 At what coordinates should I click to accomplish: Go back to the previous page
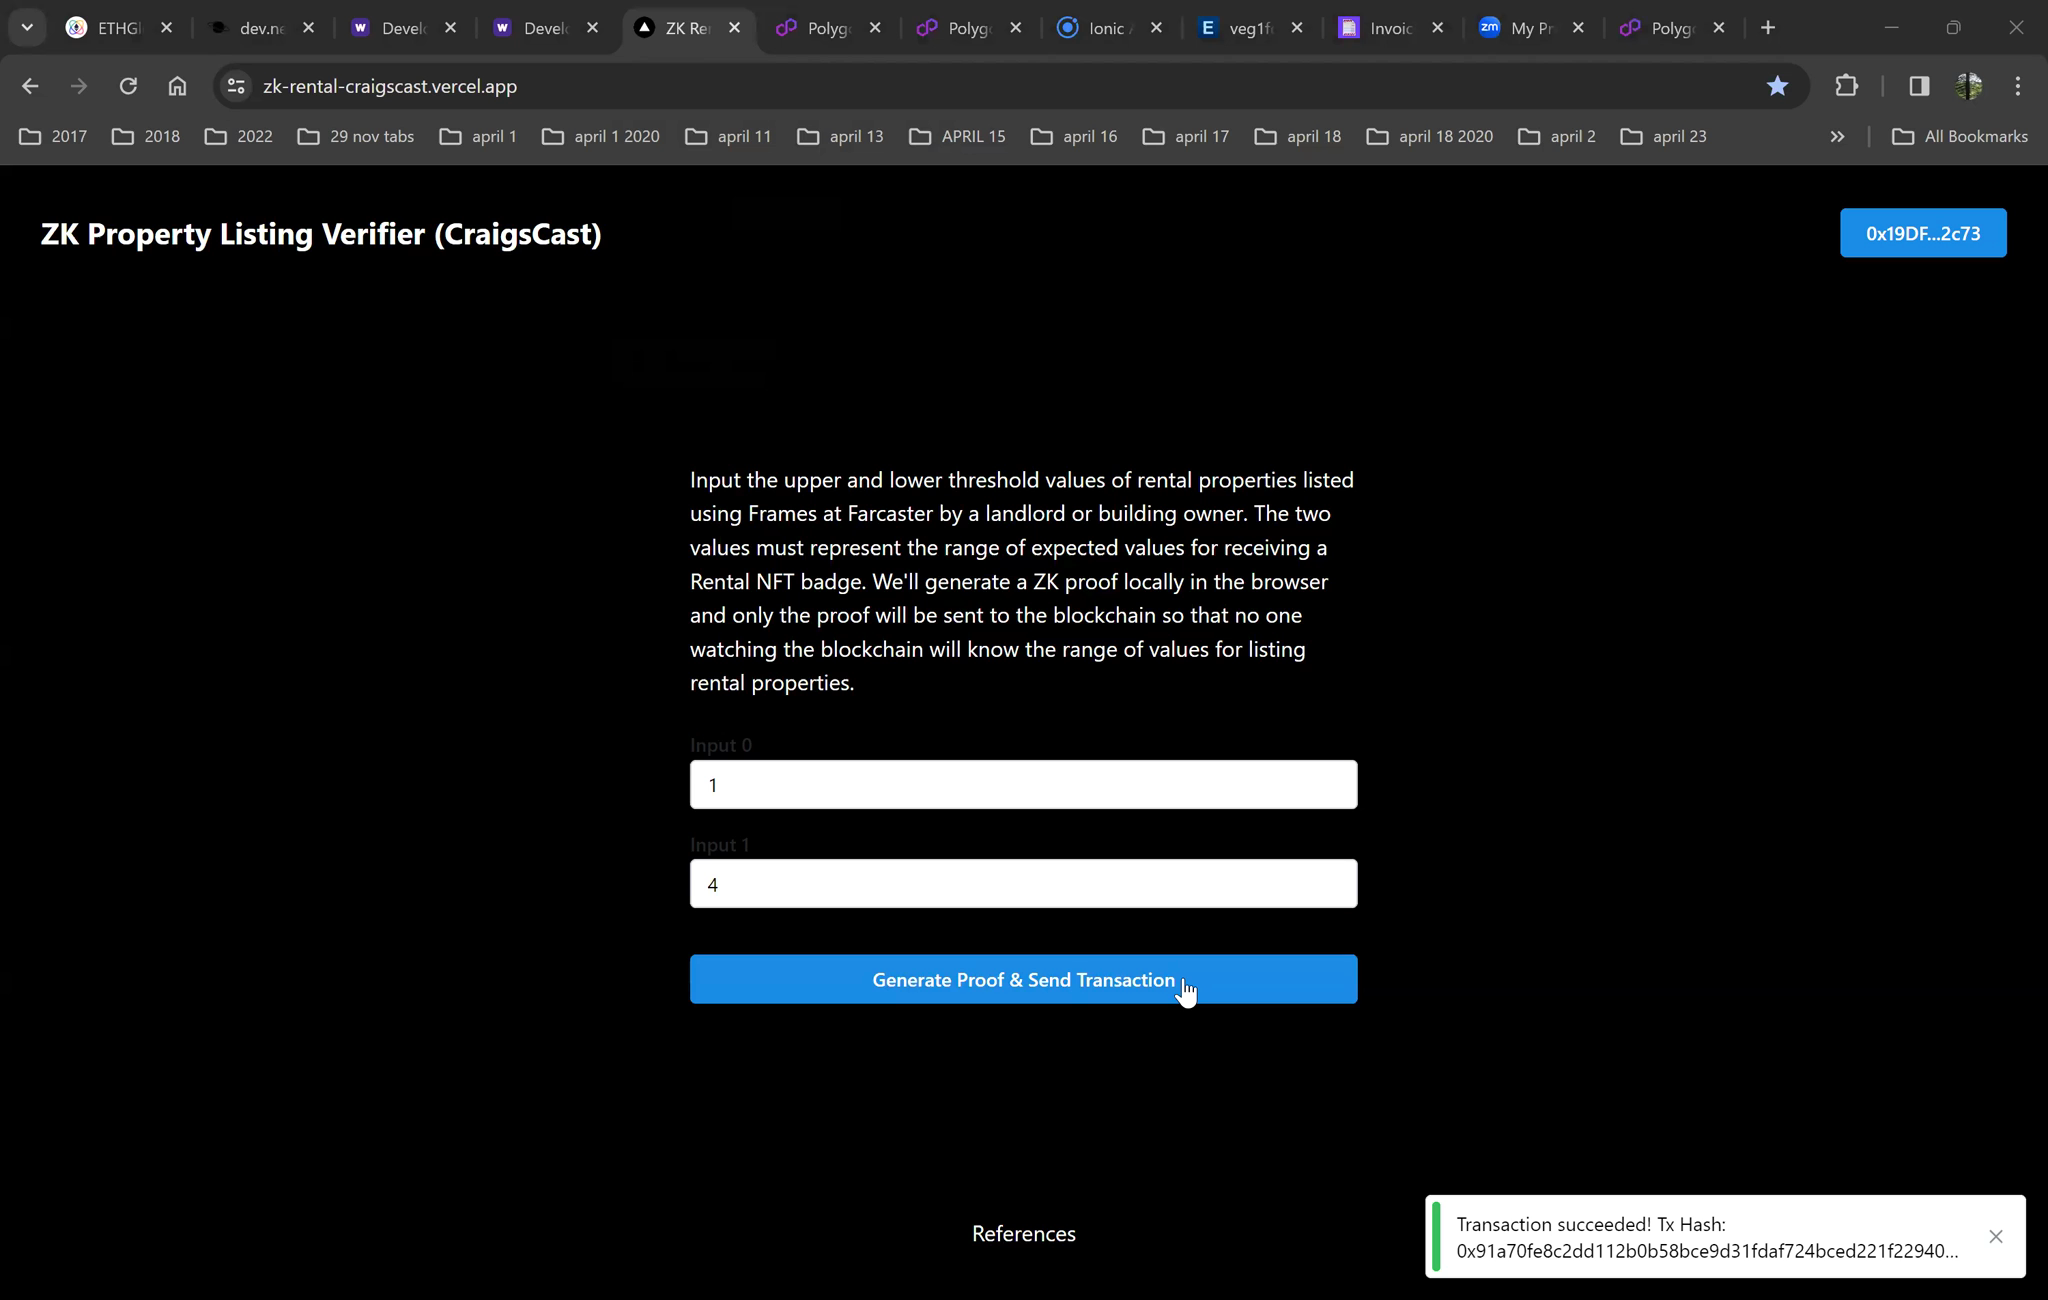point(30,86)
